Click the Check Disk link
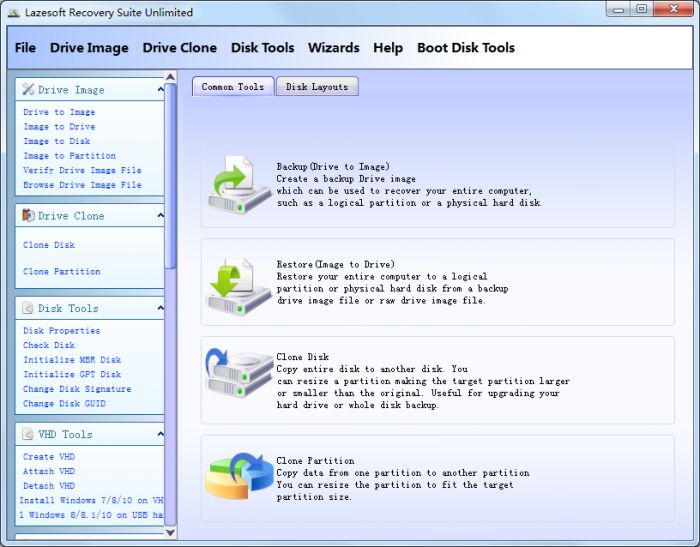700x547 pixels. pos(49,345)
